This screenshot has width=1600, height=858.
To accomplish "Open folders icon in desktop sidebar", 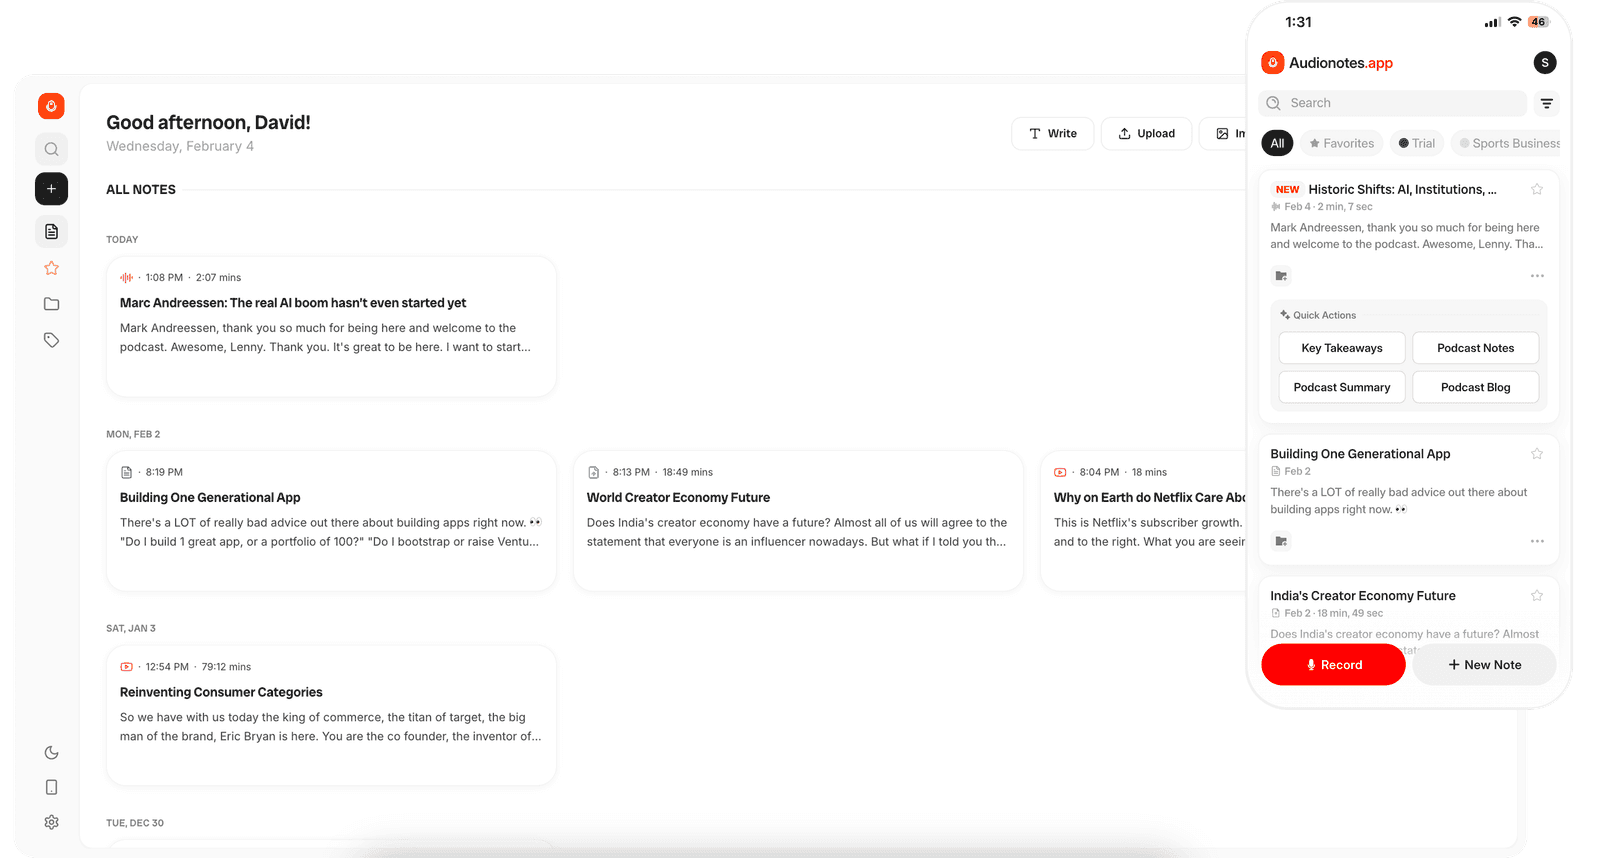I will pyautogui.click(x=51, y=304).
